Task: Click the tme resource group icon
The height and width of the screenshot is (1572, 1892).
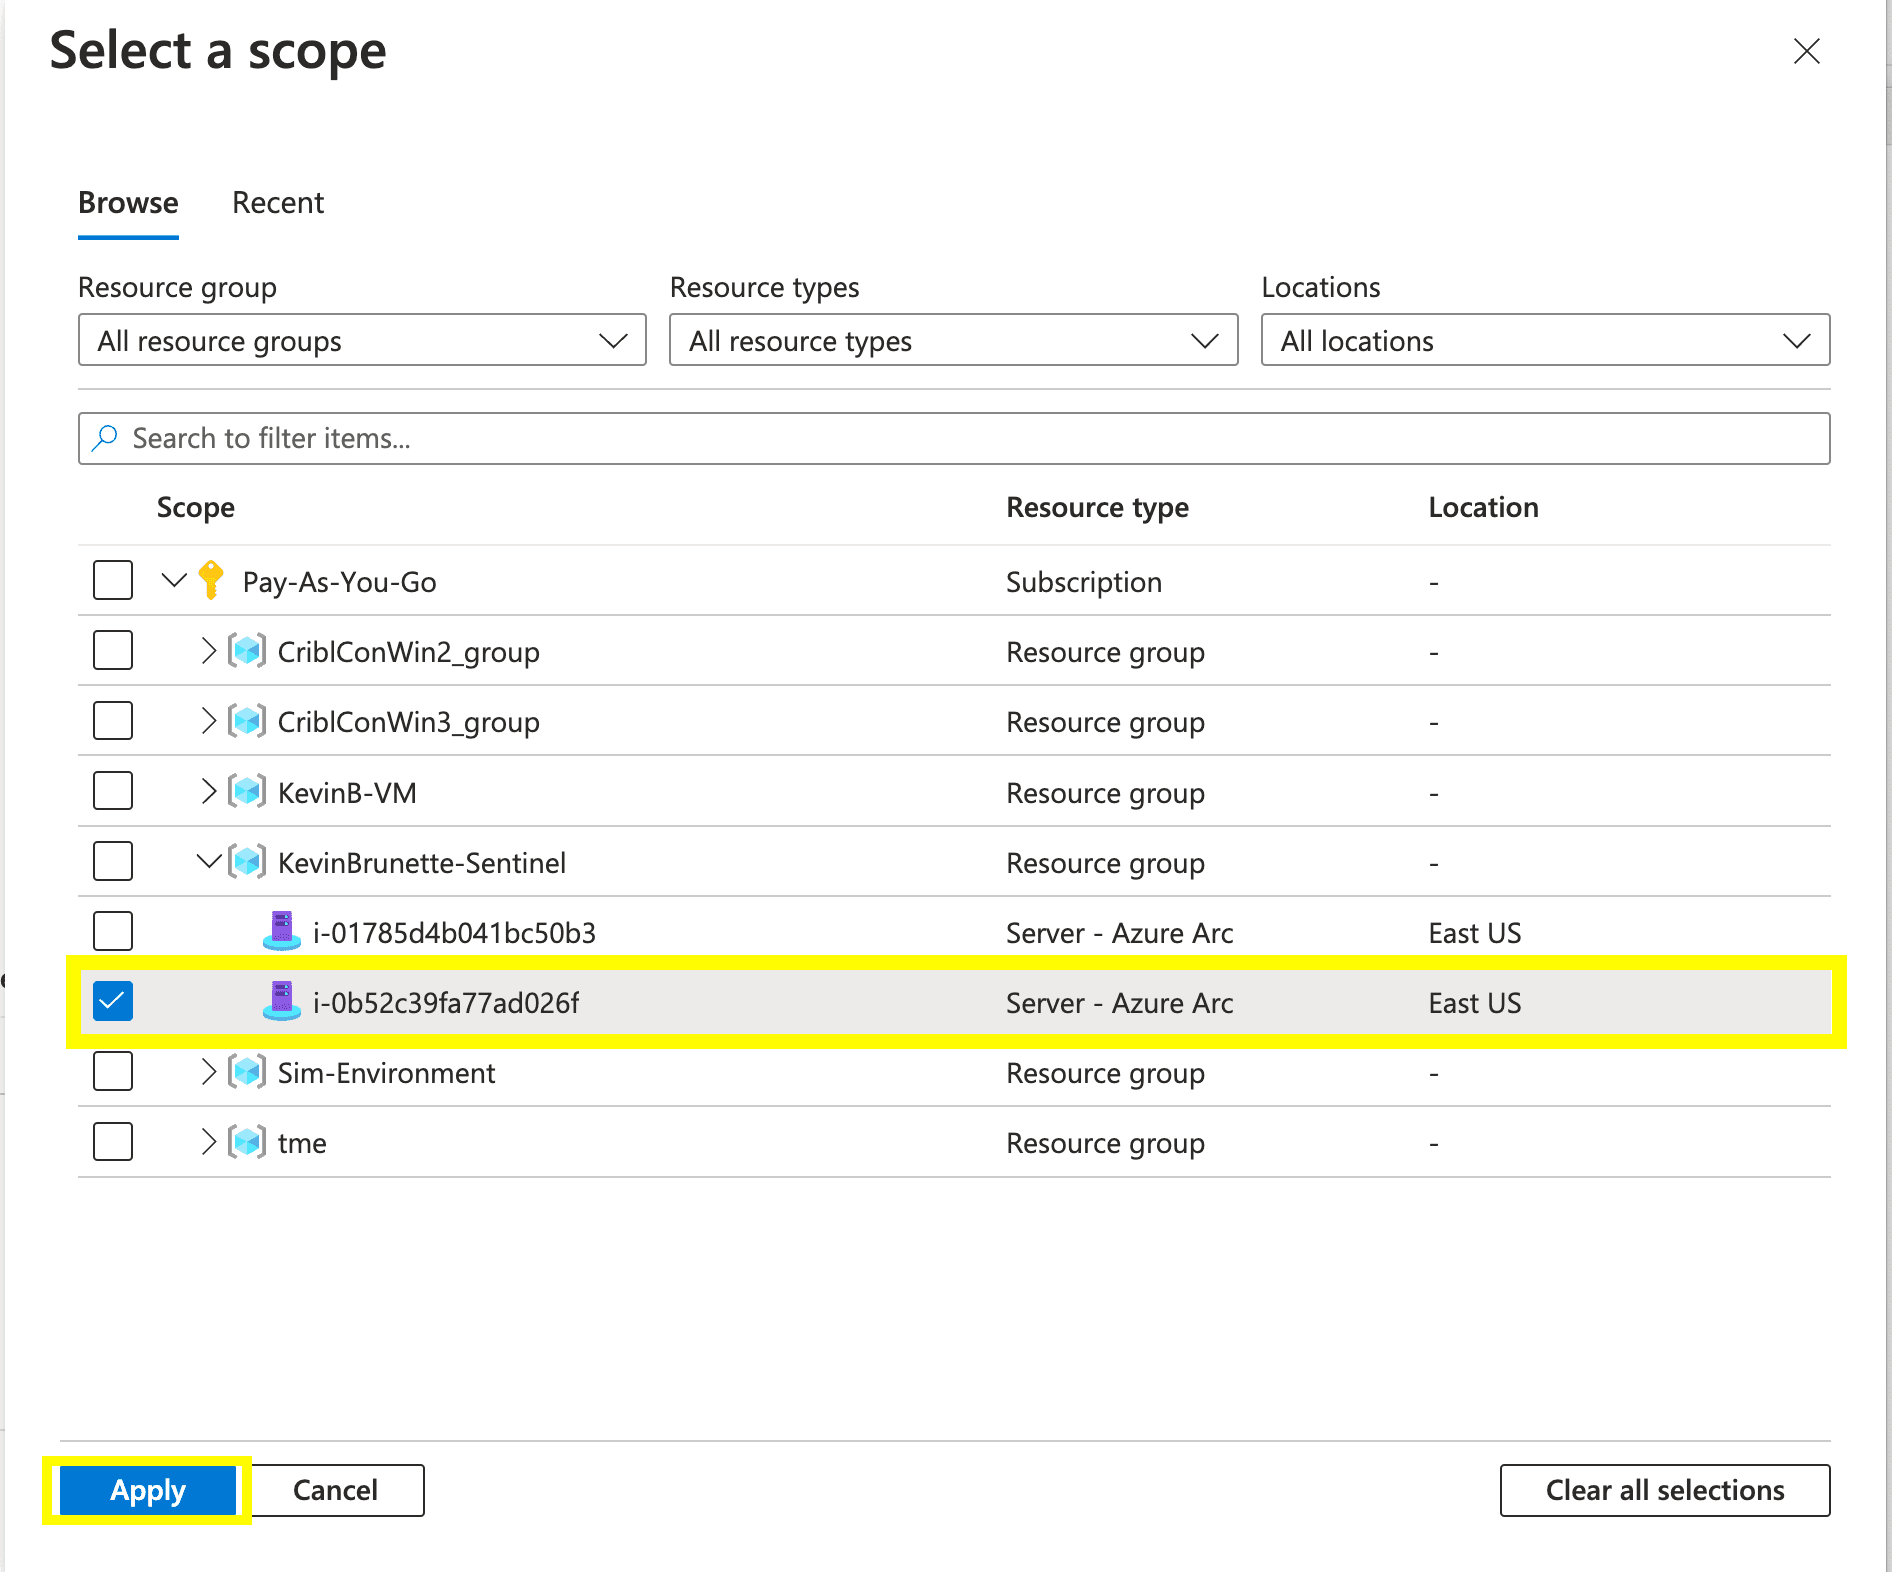Action: (247, 1142)
